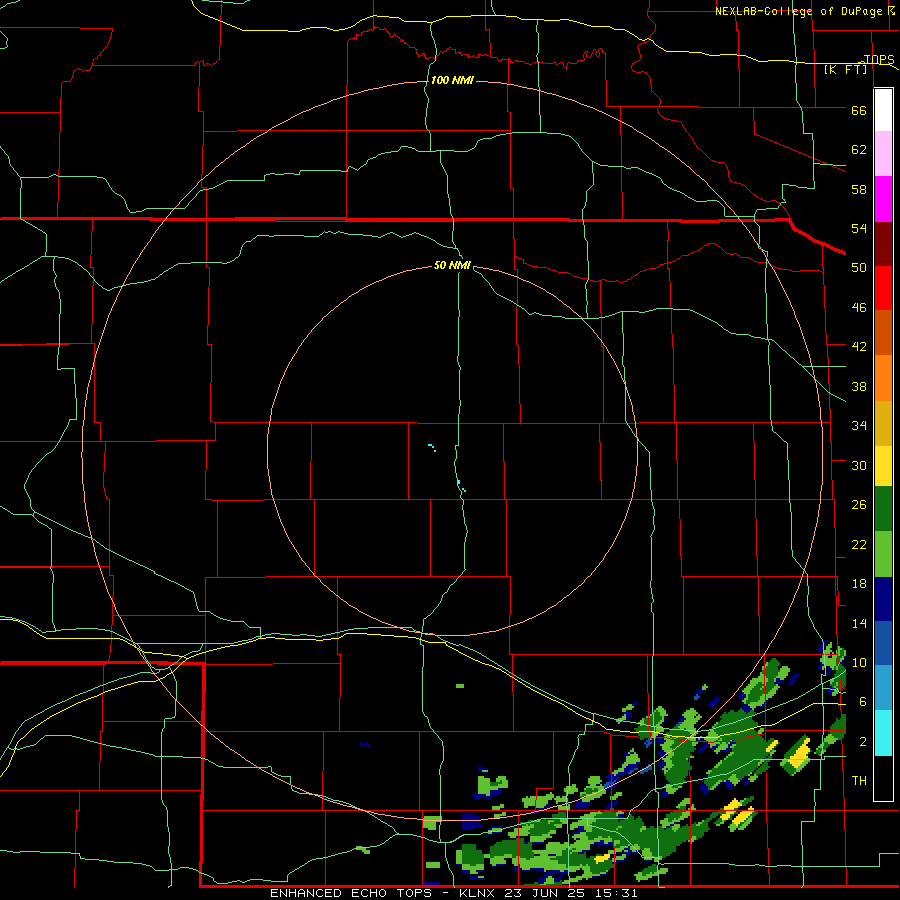Click the "[K FT]" units label
The width and height of the screenshot is (900, 900).
click(845, 69)
